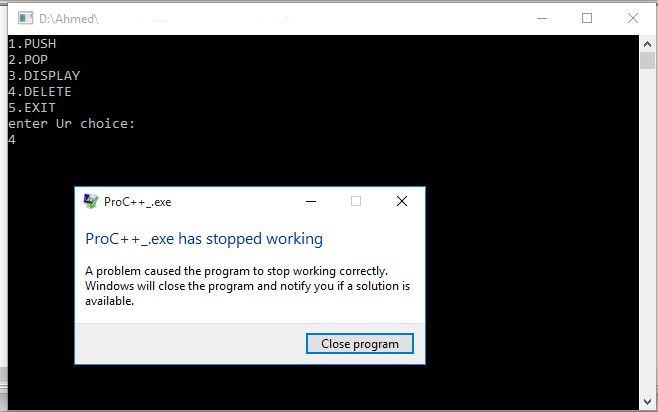Minimize the D:\Ahmed console window

coord(542,18)
